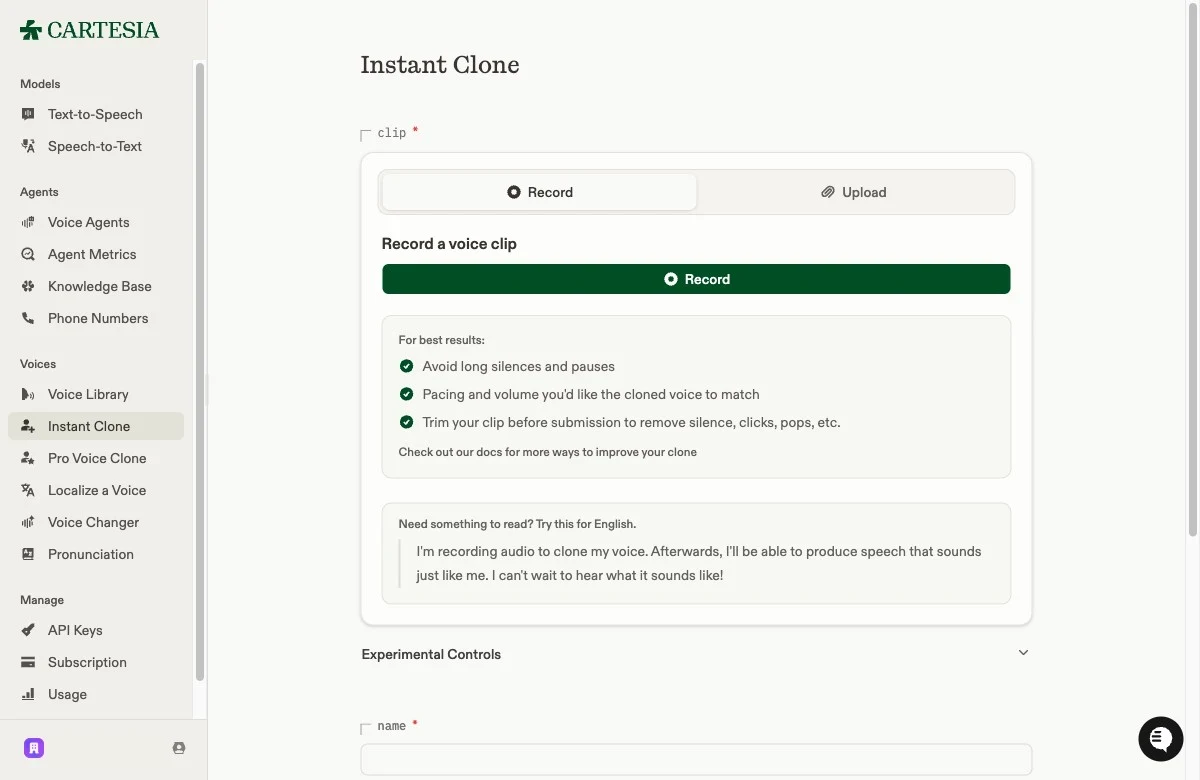Click the Usage chart icon
Screen dimensions: 1200x780
click(28, 694)
